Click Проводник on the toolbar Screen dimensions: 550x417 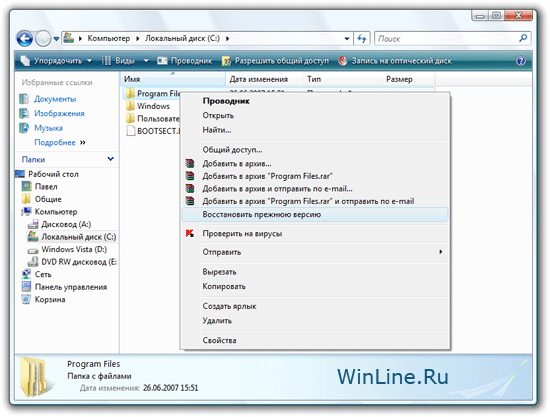tap(185, 61)
